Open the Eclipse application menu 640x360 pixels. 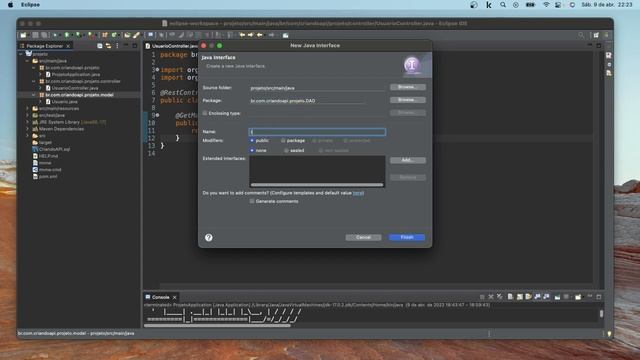[x=31, y=5]
